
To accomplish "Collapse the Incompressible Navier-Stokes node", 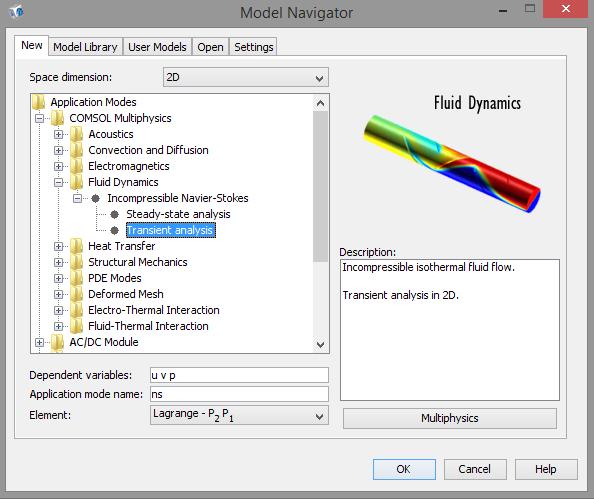I will 77,199.
